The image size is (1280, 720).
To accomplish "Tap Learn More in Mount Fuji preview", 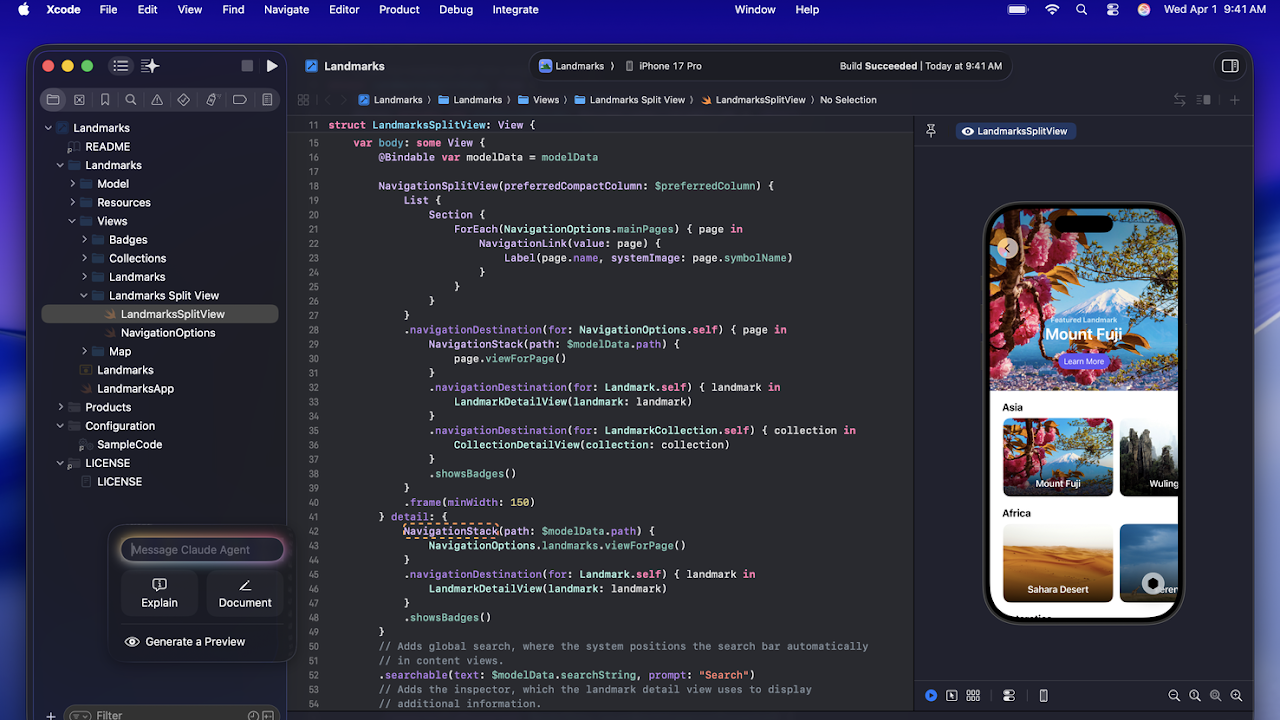I will pos(1083,362).
